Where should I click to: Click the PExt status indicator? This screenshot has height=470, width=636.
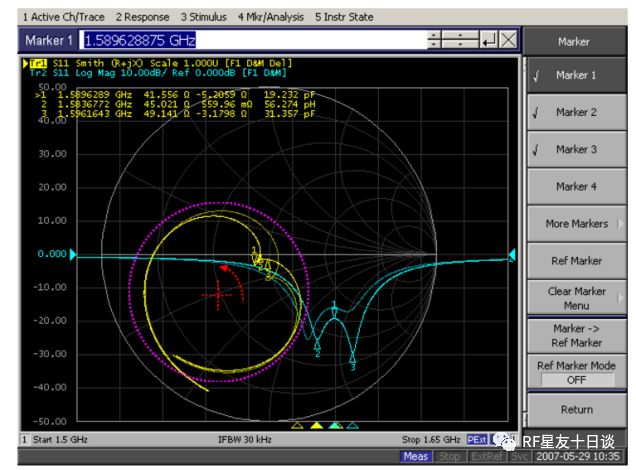click(x=477, y=440)
